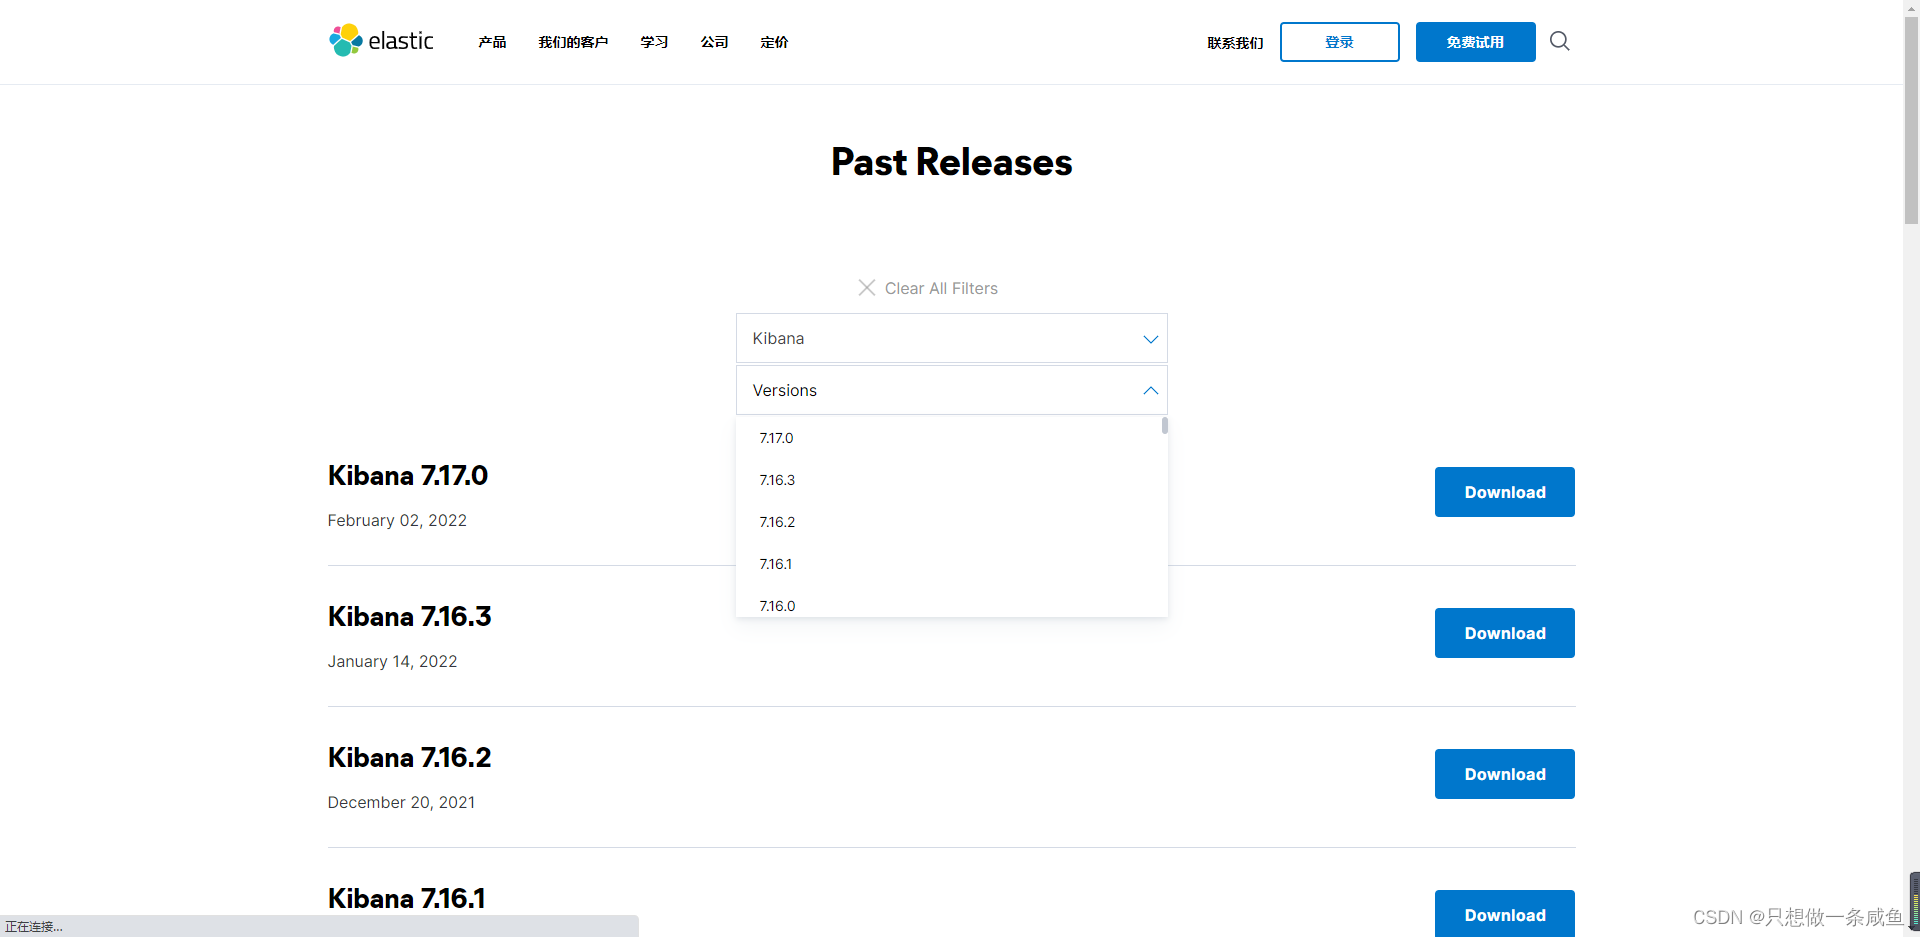
Task: Choose version 7.16.2 from the list
Action: pos(777,522)
